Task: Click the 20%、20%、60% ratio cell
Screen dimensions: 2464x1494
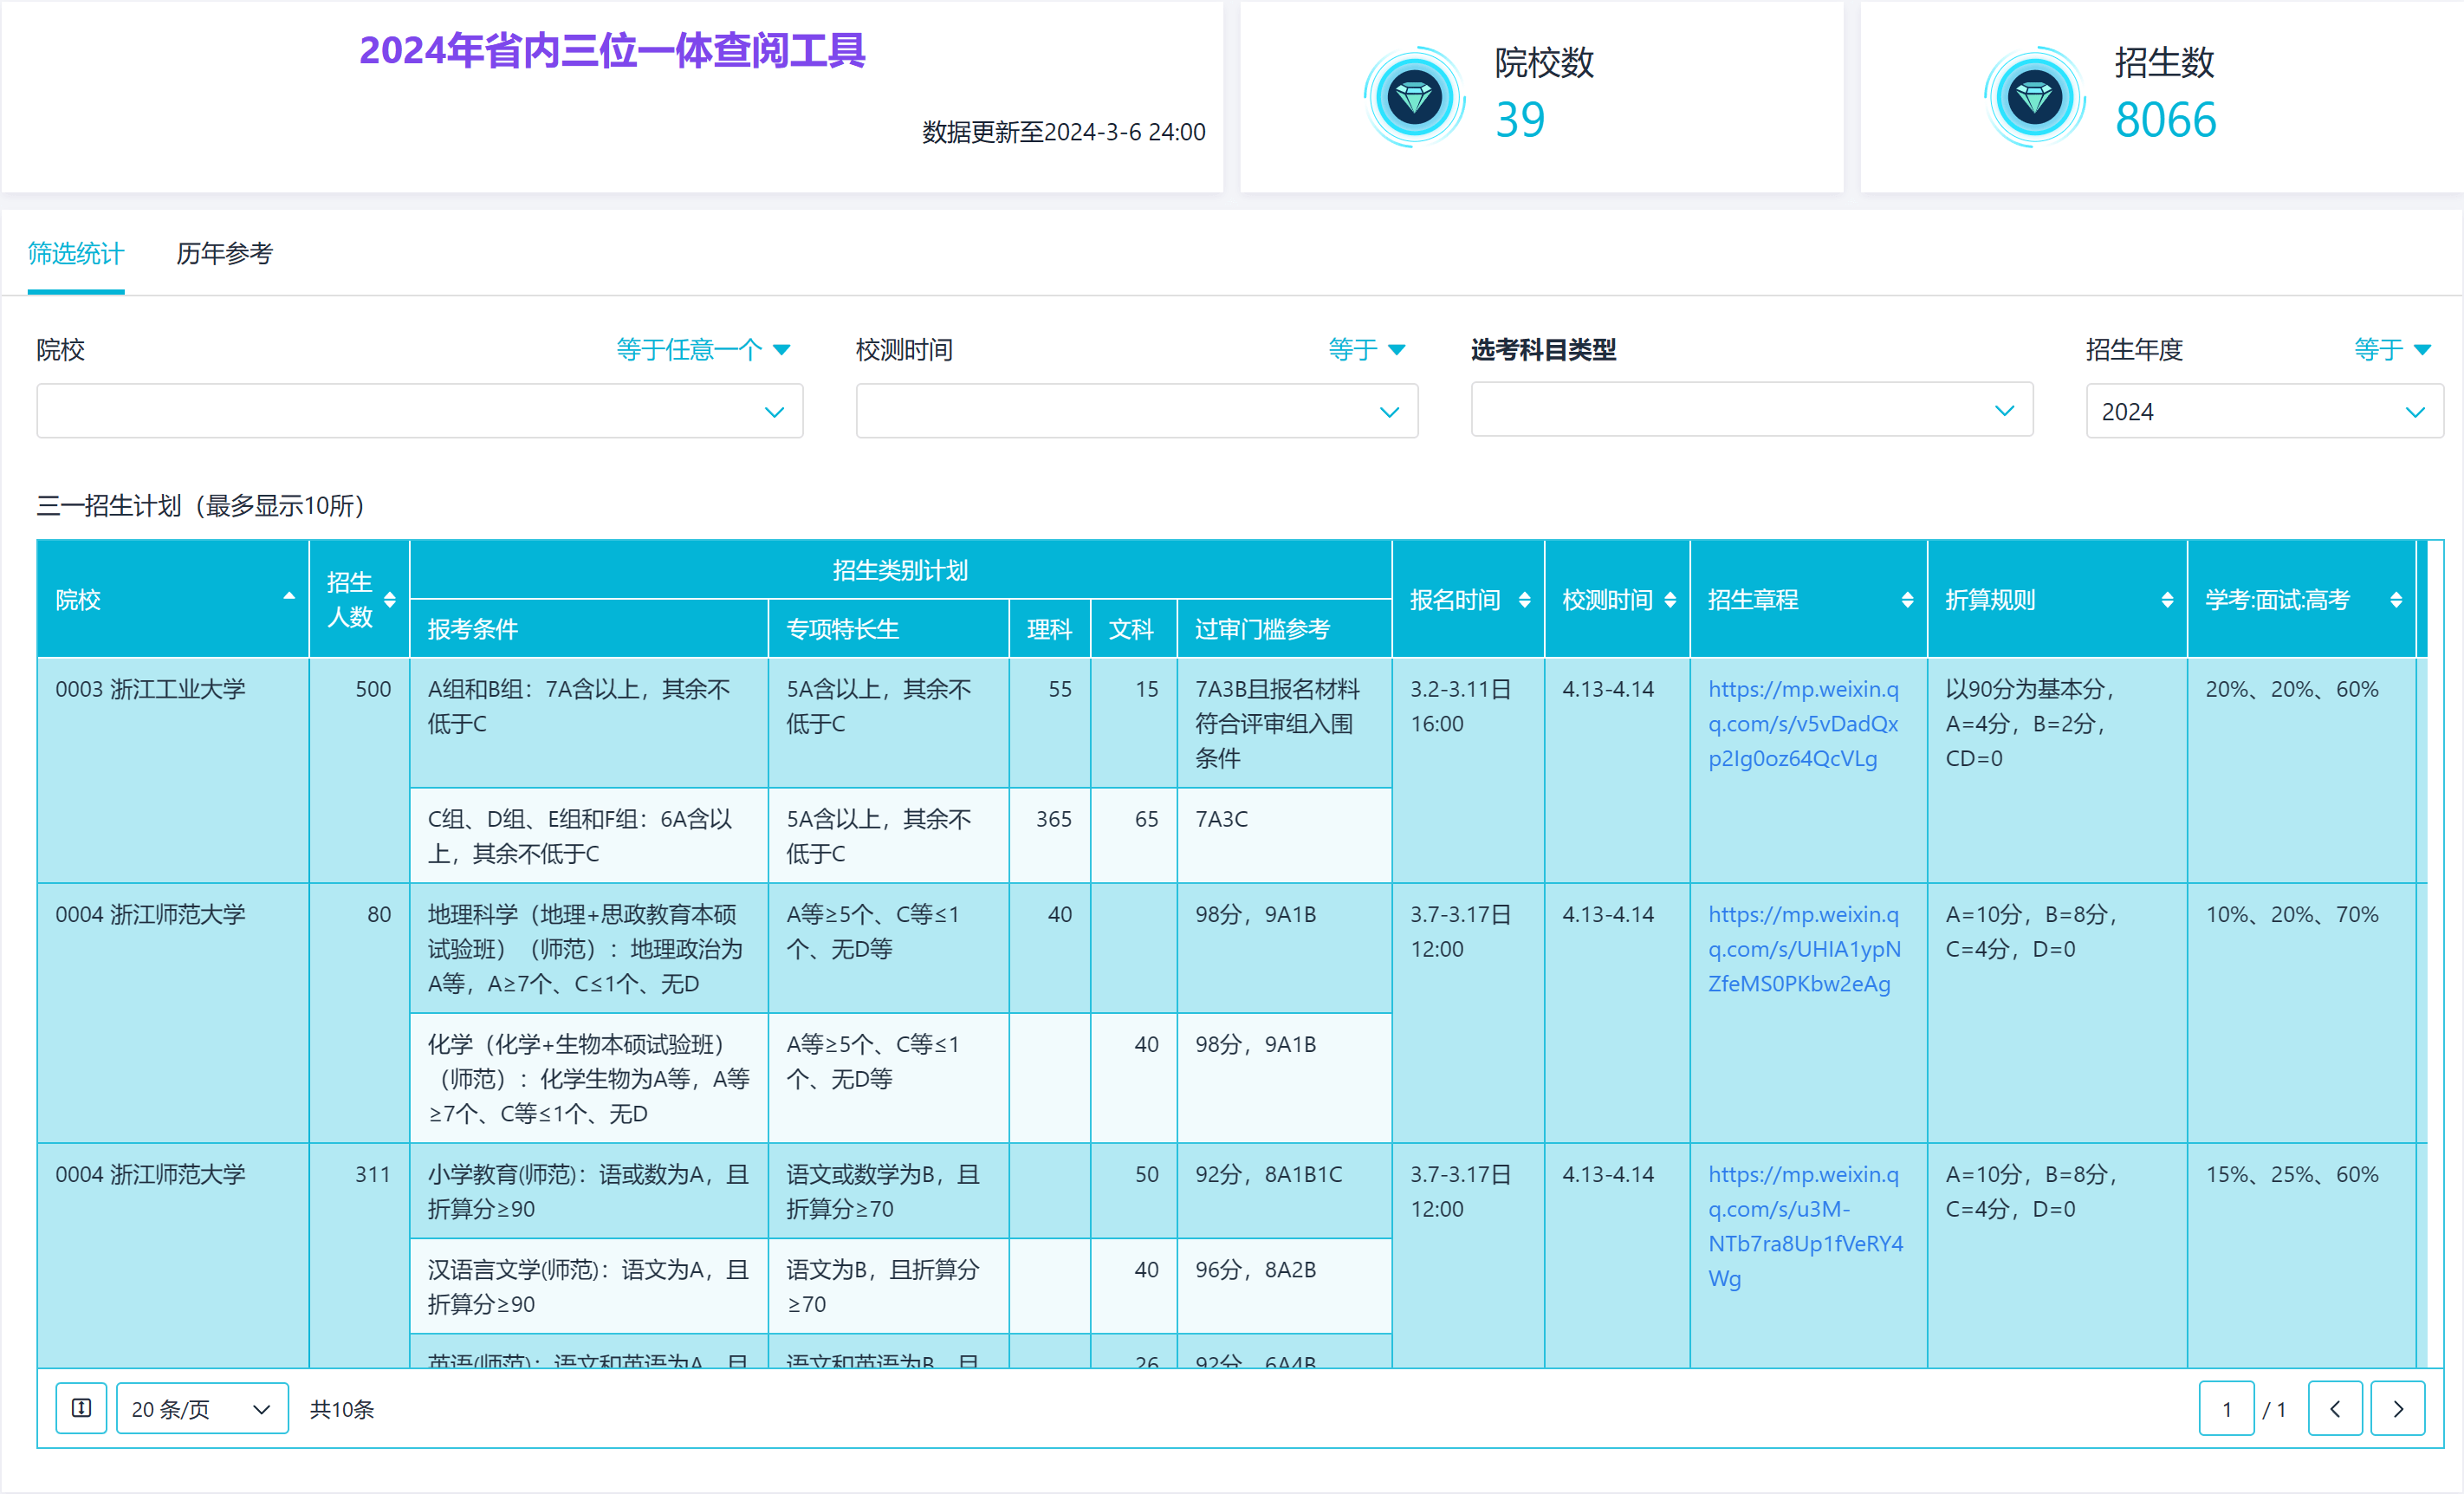Action: click(2300, 769)
